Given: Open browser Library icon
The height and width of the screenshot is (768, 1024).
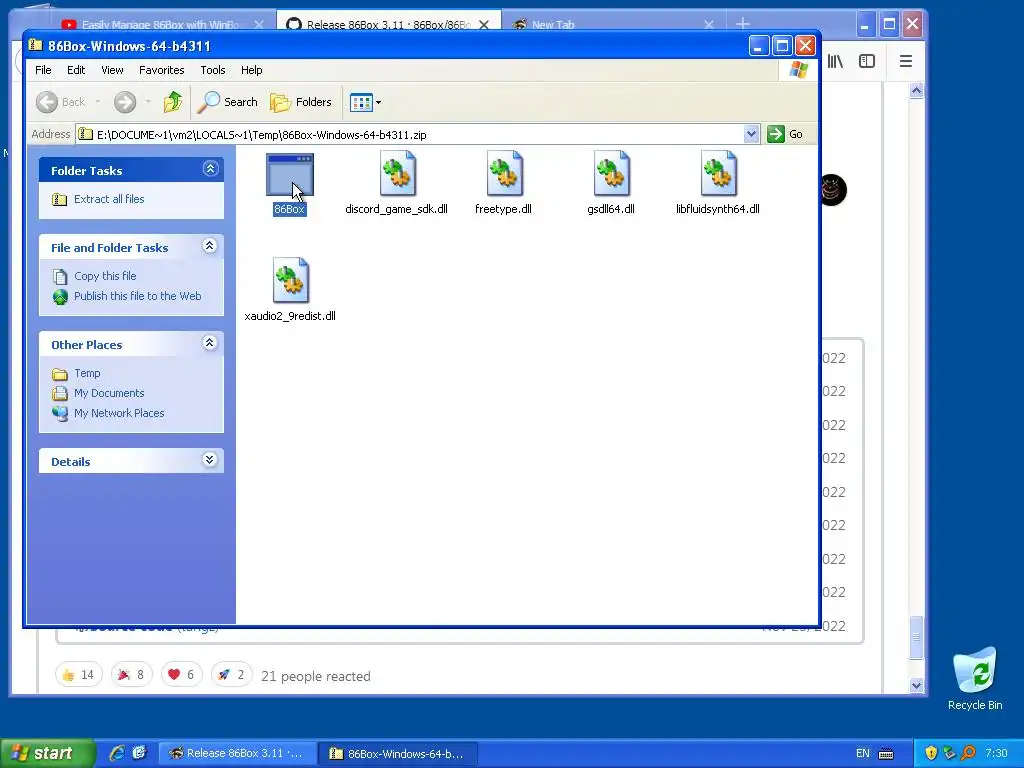Looking at the screenshot, I should click(x=835, y=61).
